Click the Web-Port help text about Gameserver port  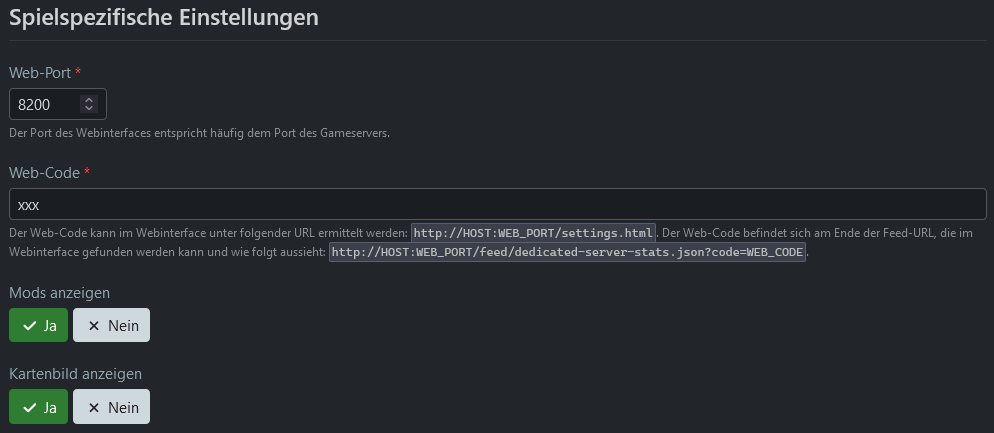coord(199,133)
